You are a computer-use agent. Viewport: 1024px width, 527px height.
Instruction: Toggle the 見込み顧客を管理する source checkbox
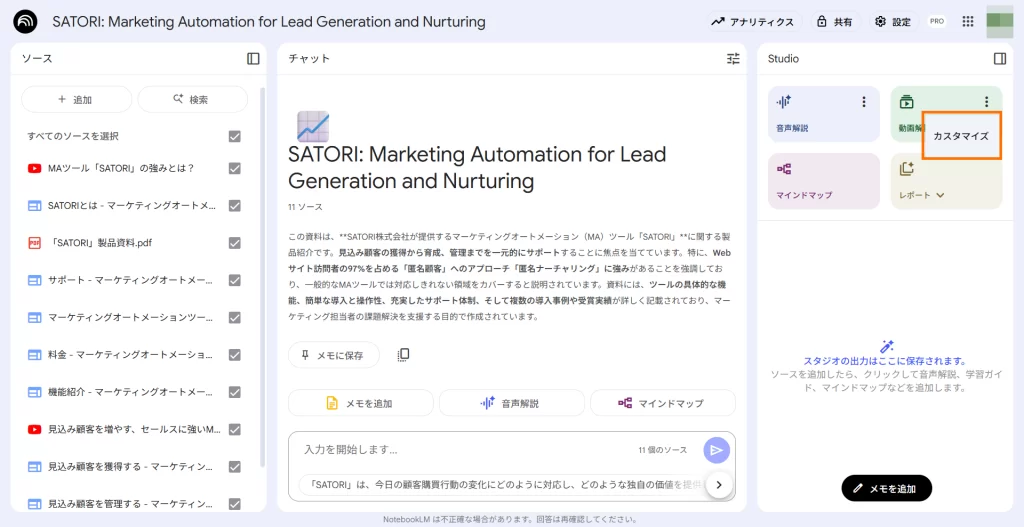(x=235, y=504)
